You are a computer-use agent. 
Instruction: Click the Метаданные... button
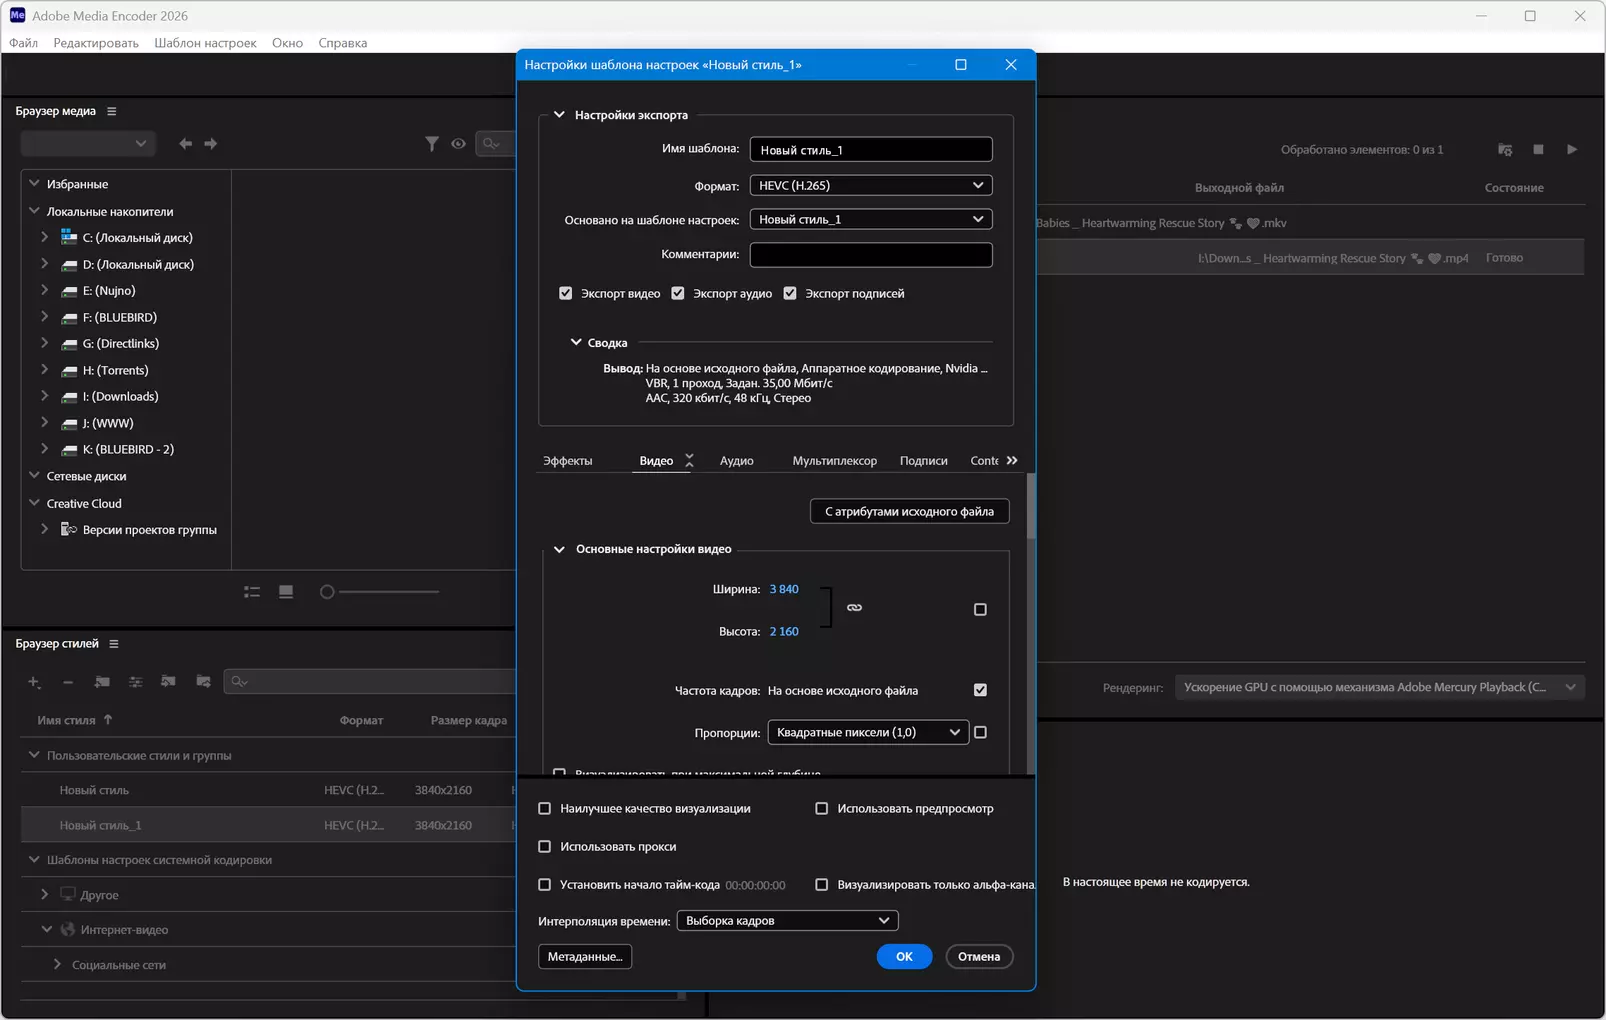(585, 957)
